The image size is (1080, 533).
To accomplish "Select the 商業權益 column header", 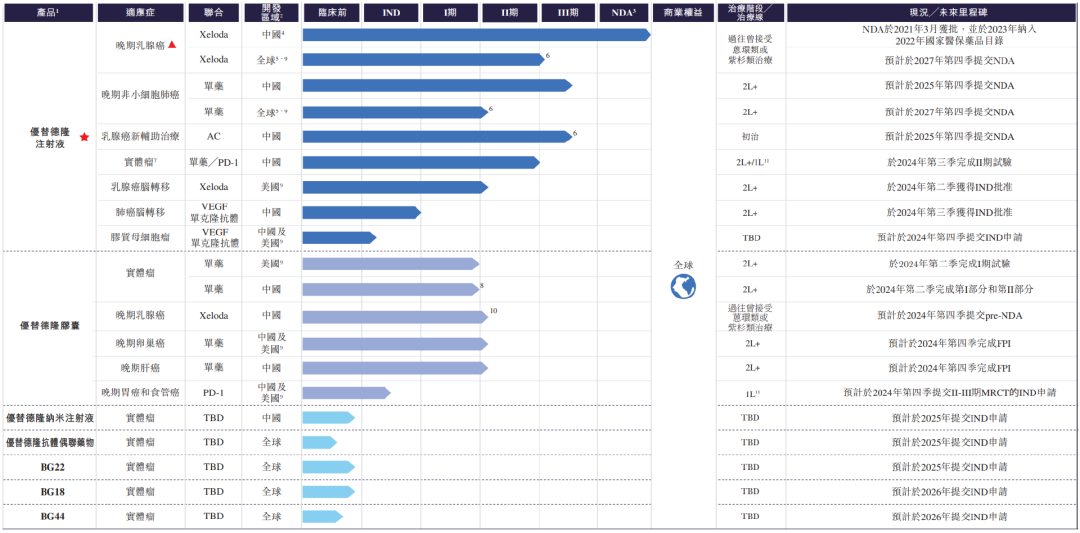I will click(683, 12).
